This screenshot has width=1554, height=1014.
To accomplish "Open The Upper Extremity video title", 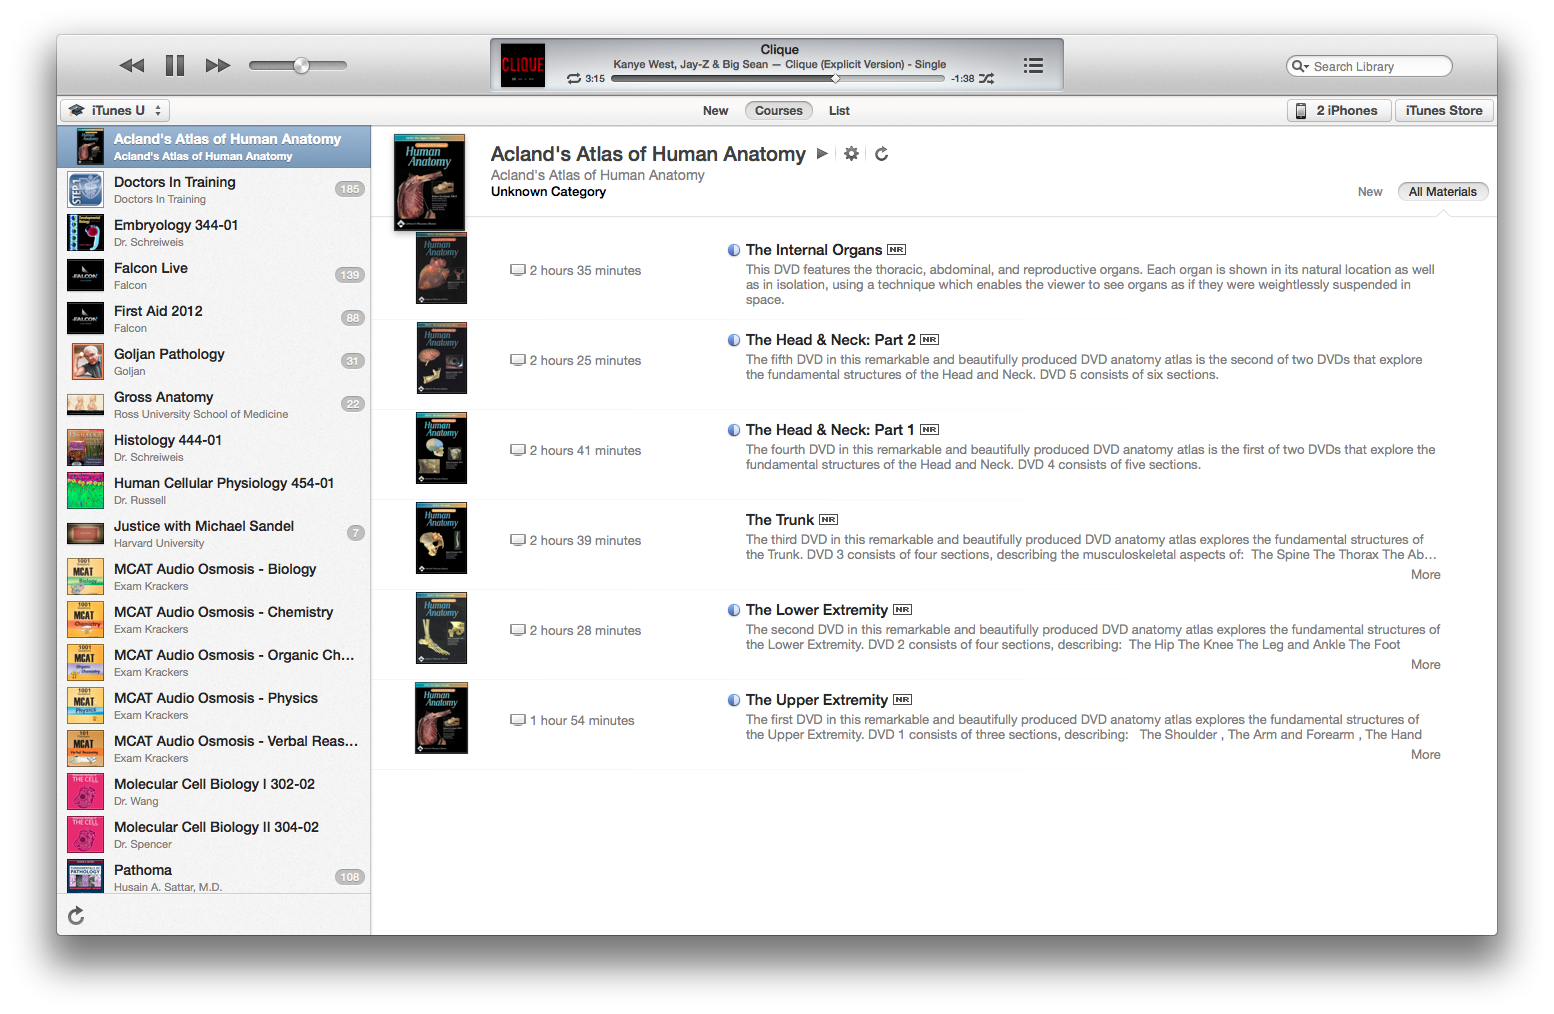I will tap(817, 700).
